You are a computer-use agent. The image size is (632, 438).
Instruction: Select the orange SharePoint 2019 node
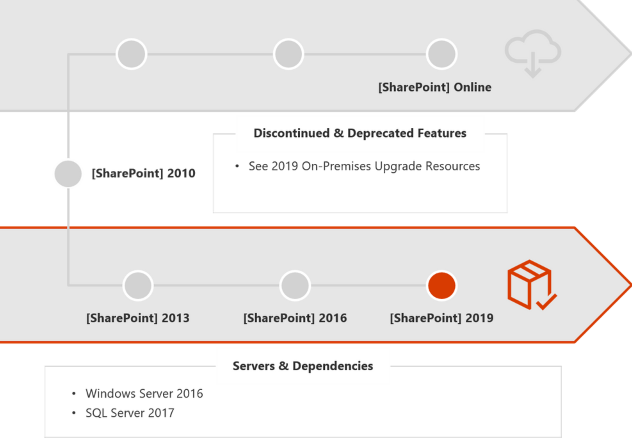[x=442, y=286]
